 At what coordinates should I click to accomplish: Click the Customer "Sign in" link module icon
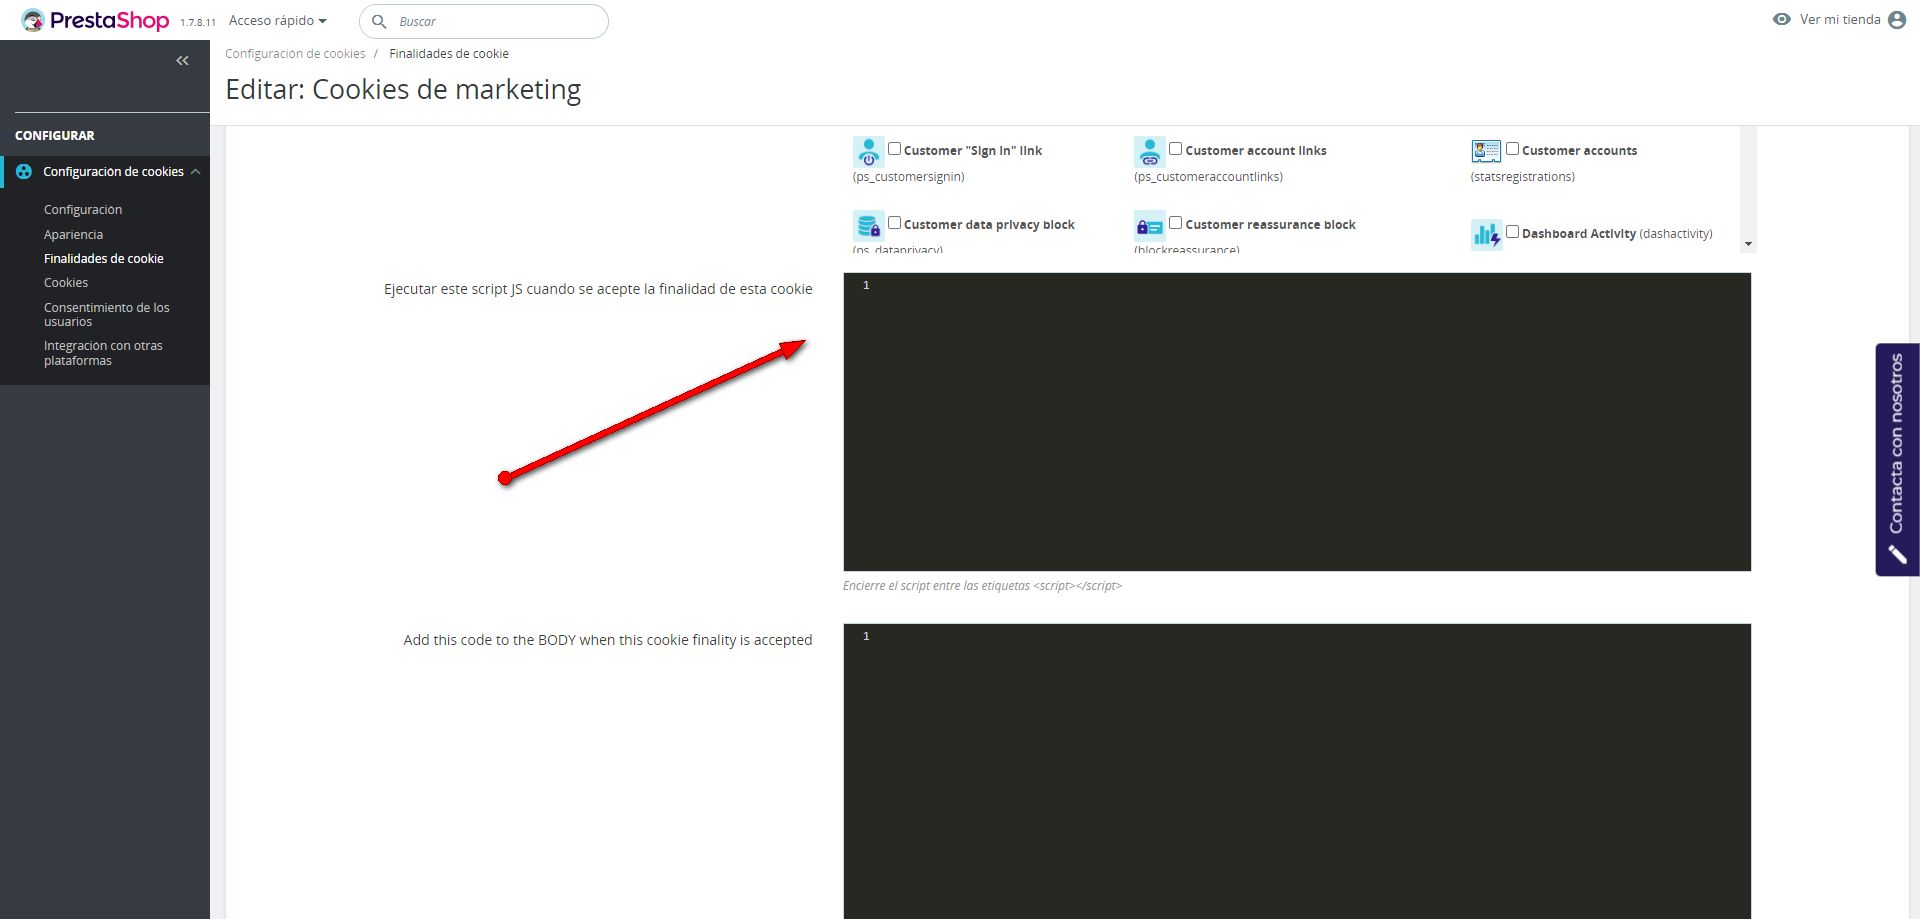click(x=868, y=152)
